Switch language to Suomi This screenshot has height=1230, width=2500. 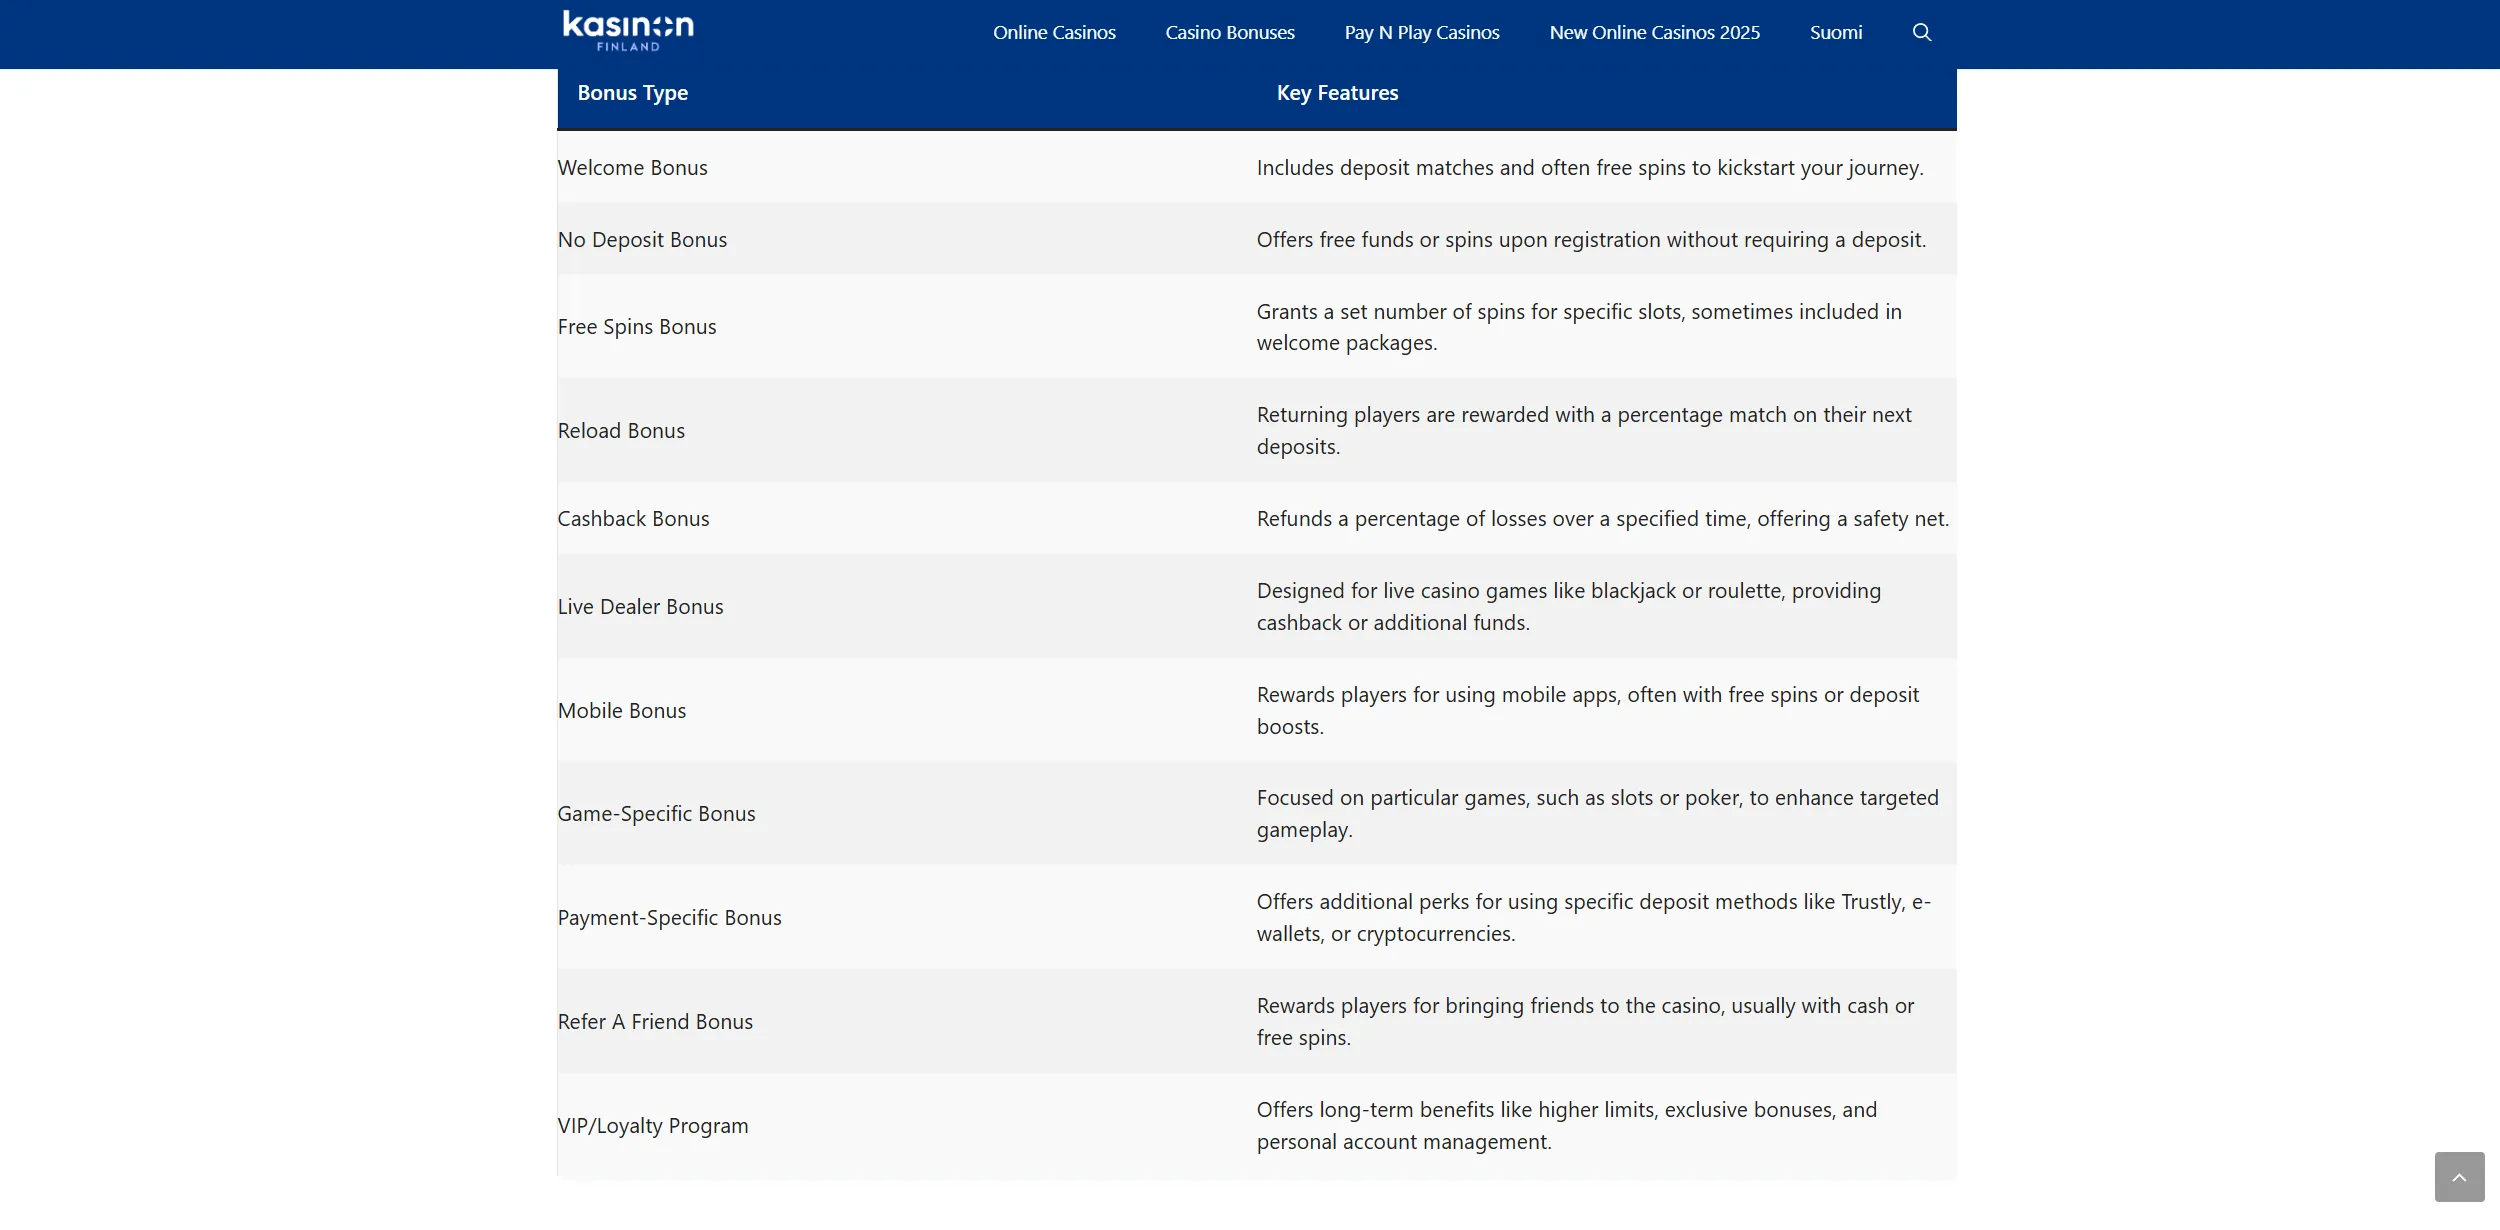tap(1836, 32)
